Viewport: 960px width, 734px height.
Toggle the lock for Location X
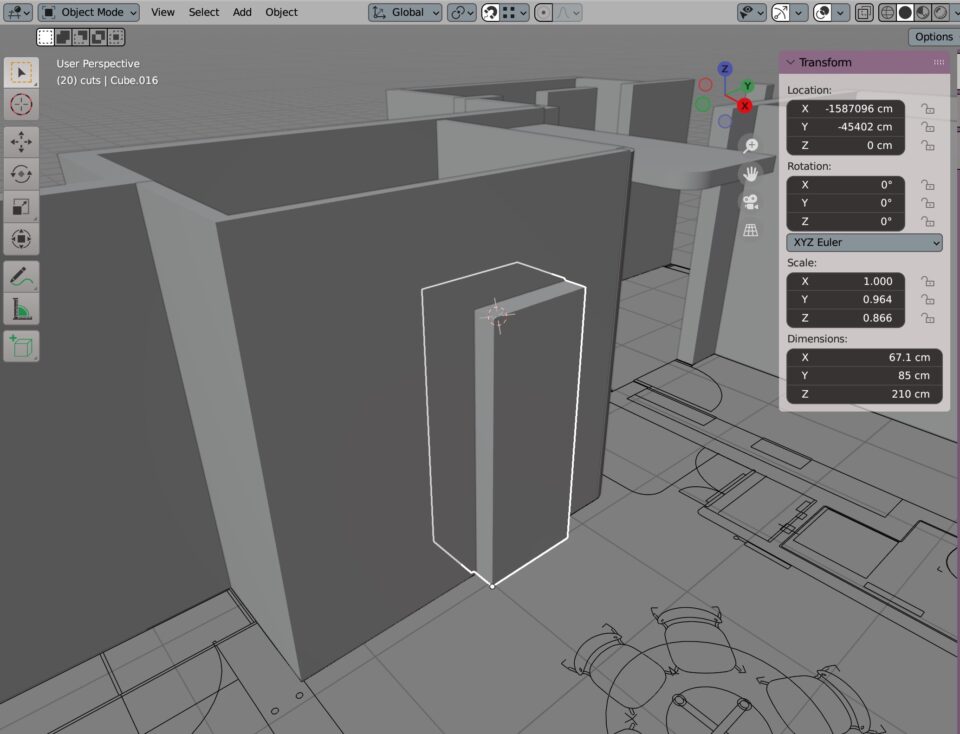point(927,109)
